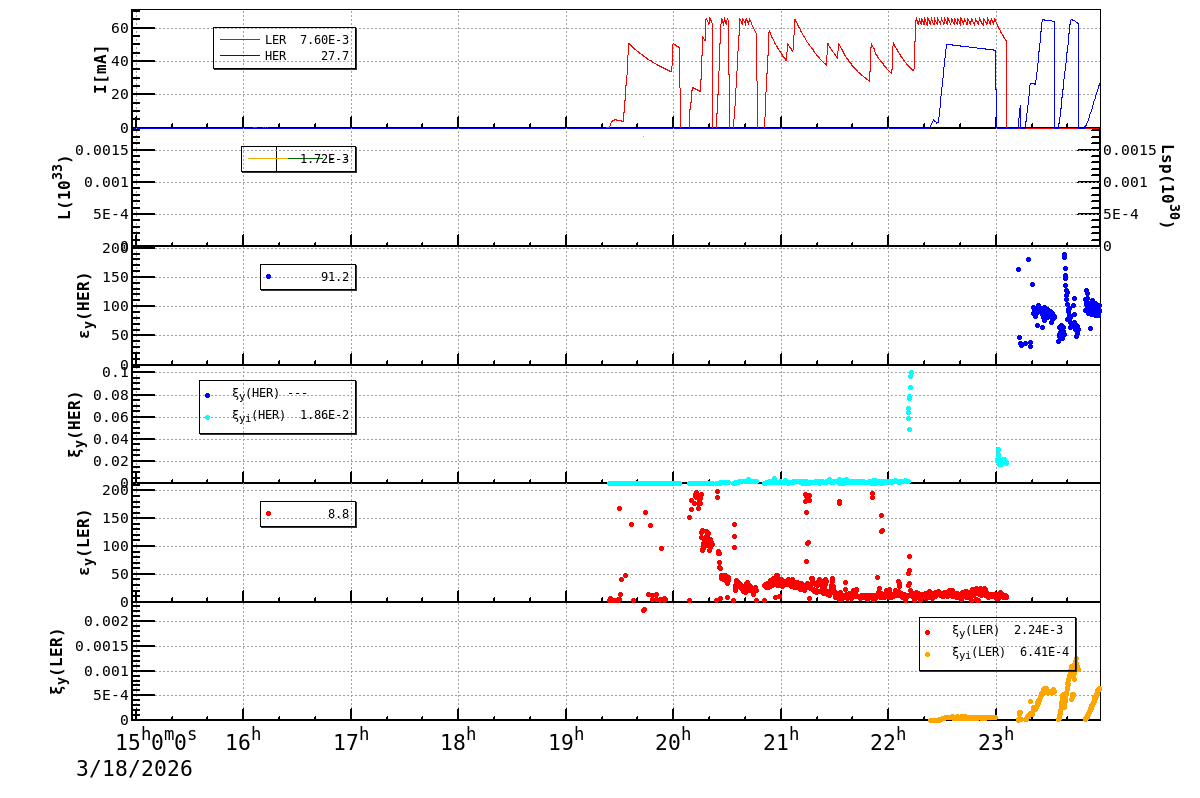Click the εy(LER) axis title
Screen dimensions: 1200x798
84,542
